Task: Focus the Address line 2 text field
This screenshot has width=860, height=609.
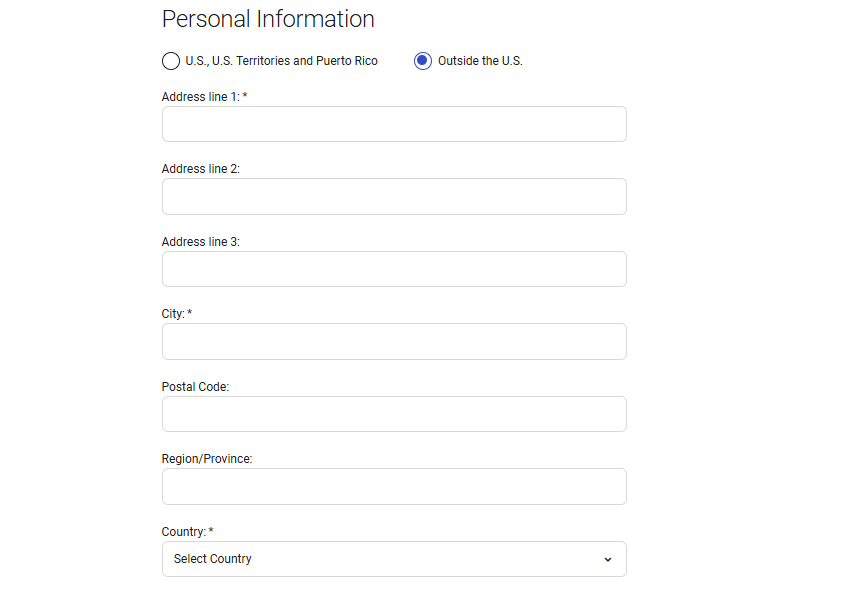Action: (x=394, y=197)
